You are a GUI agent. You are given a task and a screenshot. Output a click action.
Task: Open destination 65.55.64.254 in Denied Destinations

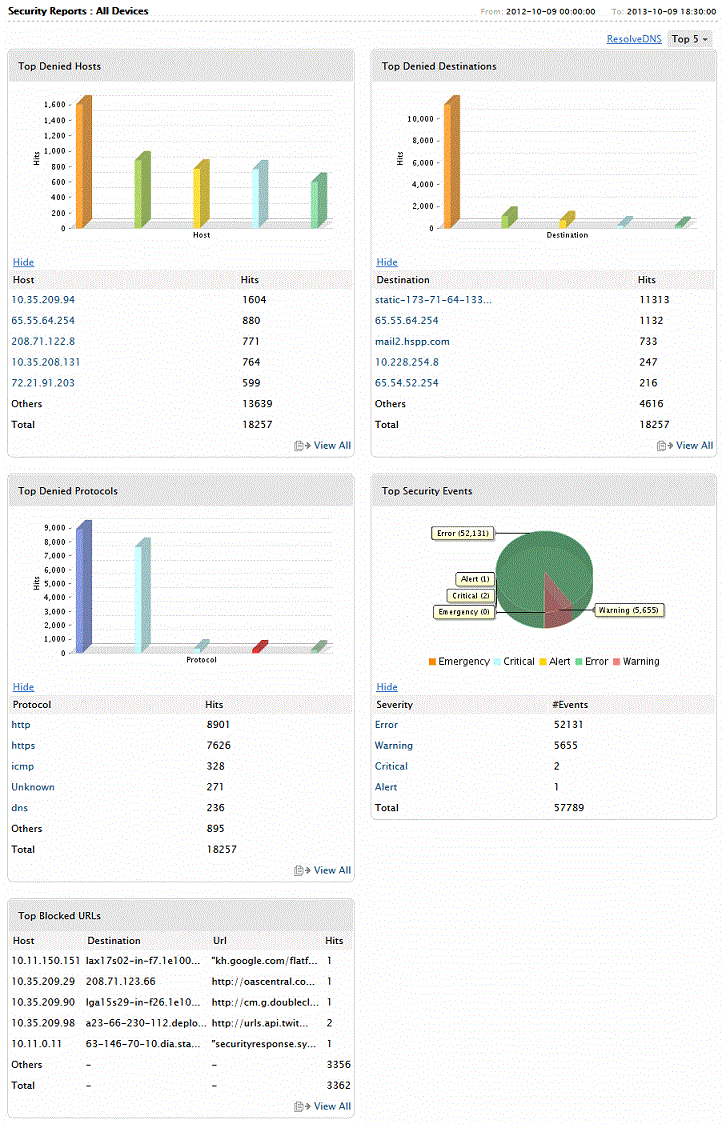pos(406,320)
